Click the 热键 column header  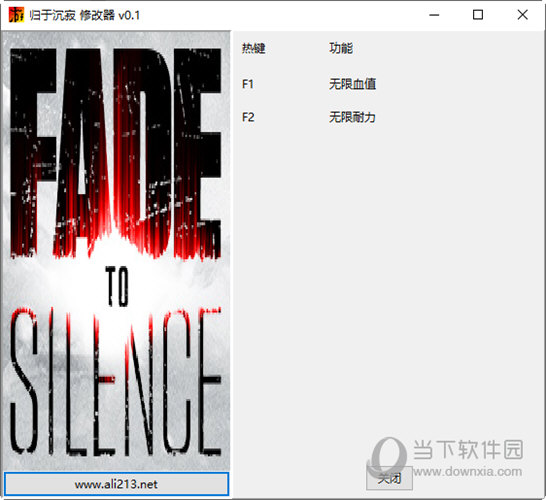[254, 48]
